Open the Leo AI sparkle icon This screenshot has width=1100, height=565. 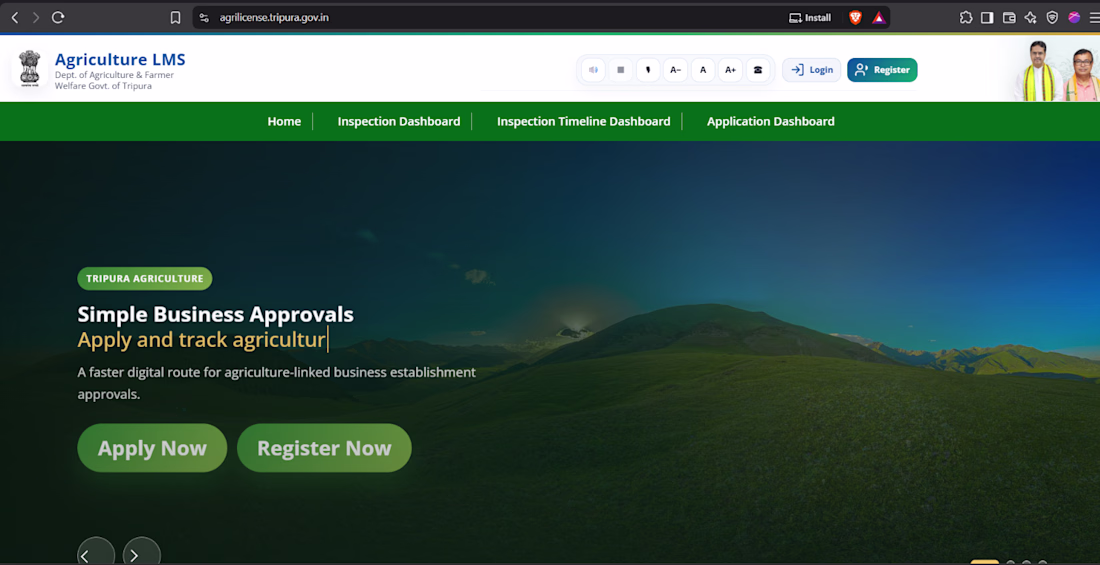(x=1030, y=18)
